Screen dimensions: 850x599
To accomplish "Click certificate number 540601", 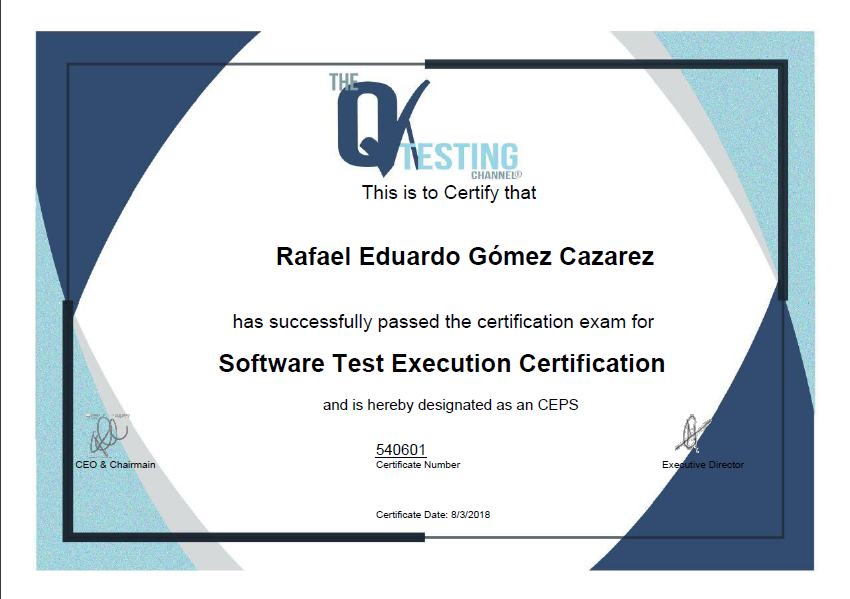I will (x=401, y=450).
